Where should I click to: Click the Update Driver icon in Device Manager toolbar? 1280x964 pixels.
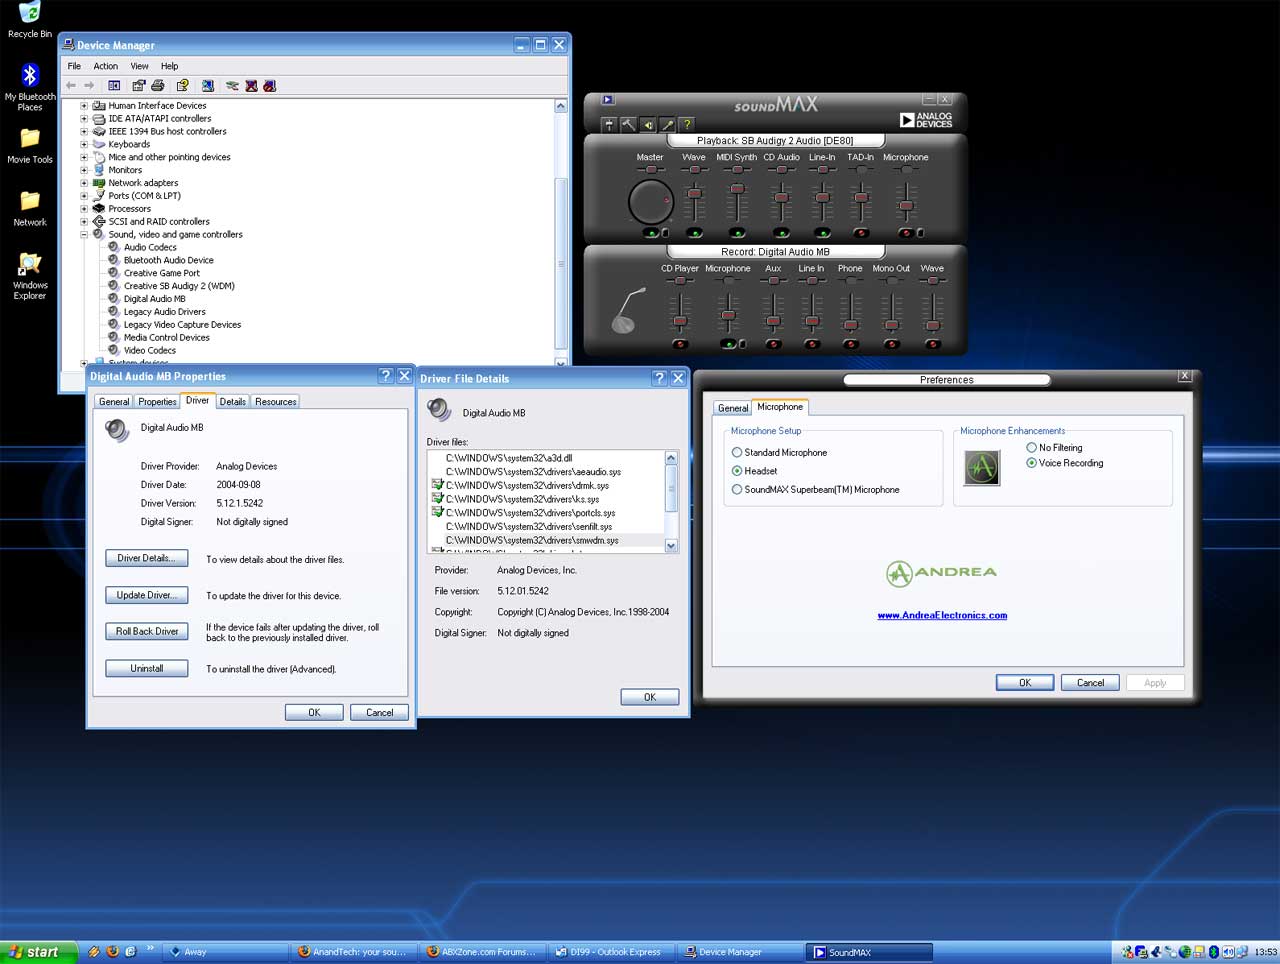(x=232, y=86)
